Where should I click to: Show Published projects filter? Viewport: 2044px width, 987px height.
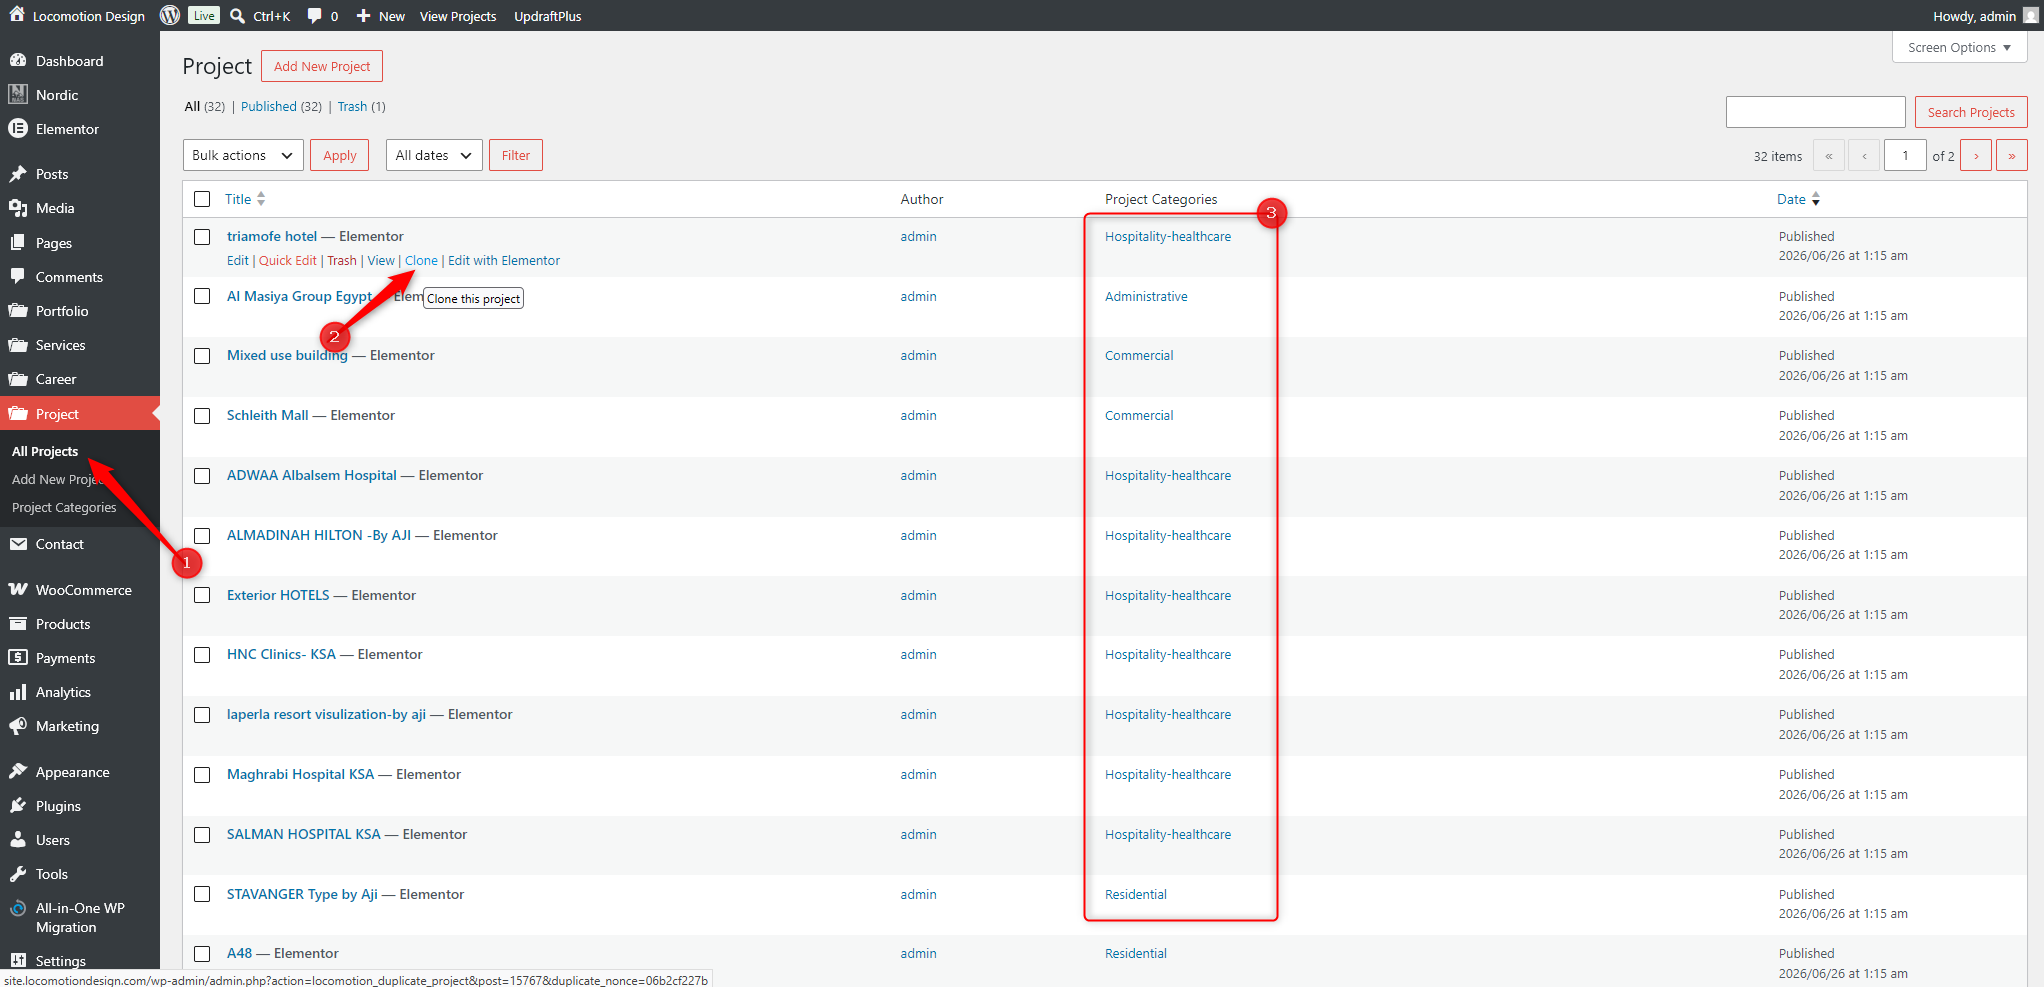pos(269,106)
